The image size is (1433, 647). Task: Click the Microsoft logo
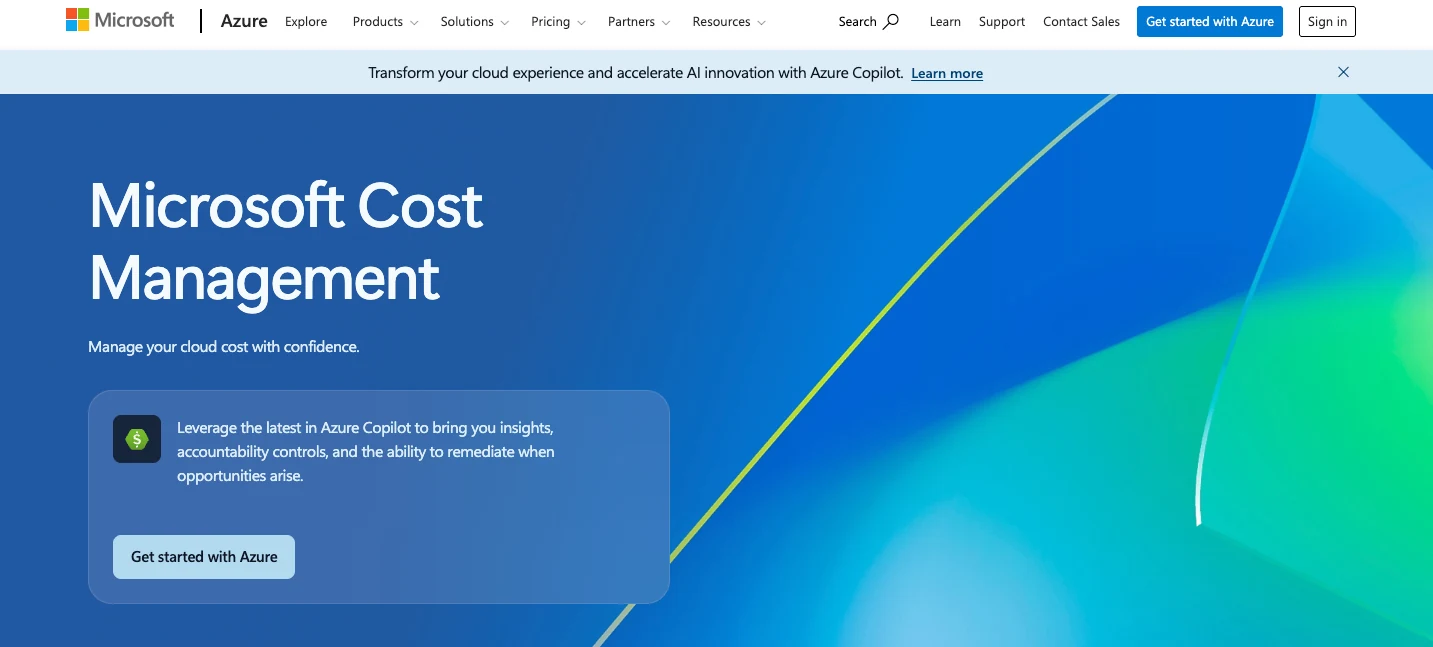120,21
